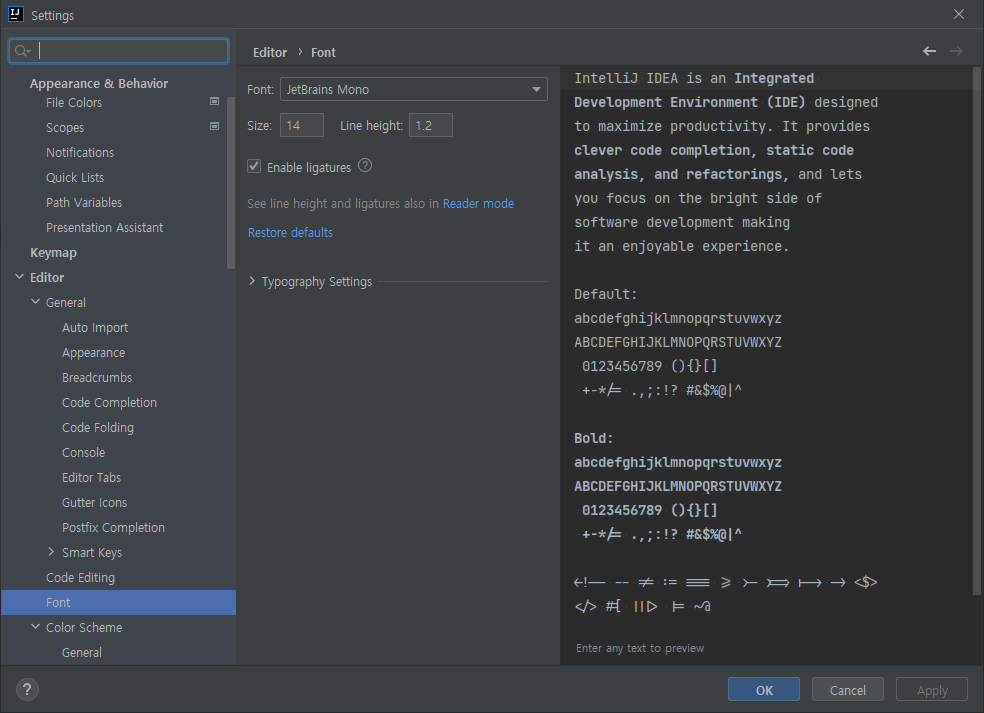Screen dimensions: 984x713
Task: Select Quick Lists in tree
Action: pos(75,178)
